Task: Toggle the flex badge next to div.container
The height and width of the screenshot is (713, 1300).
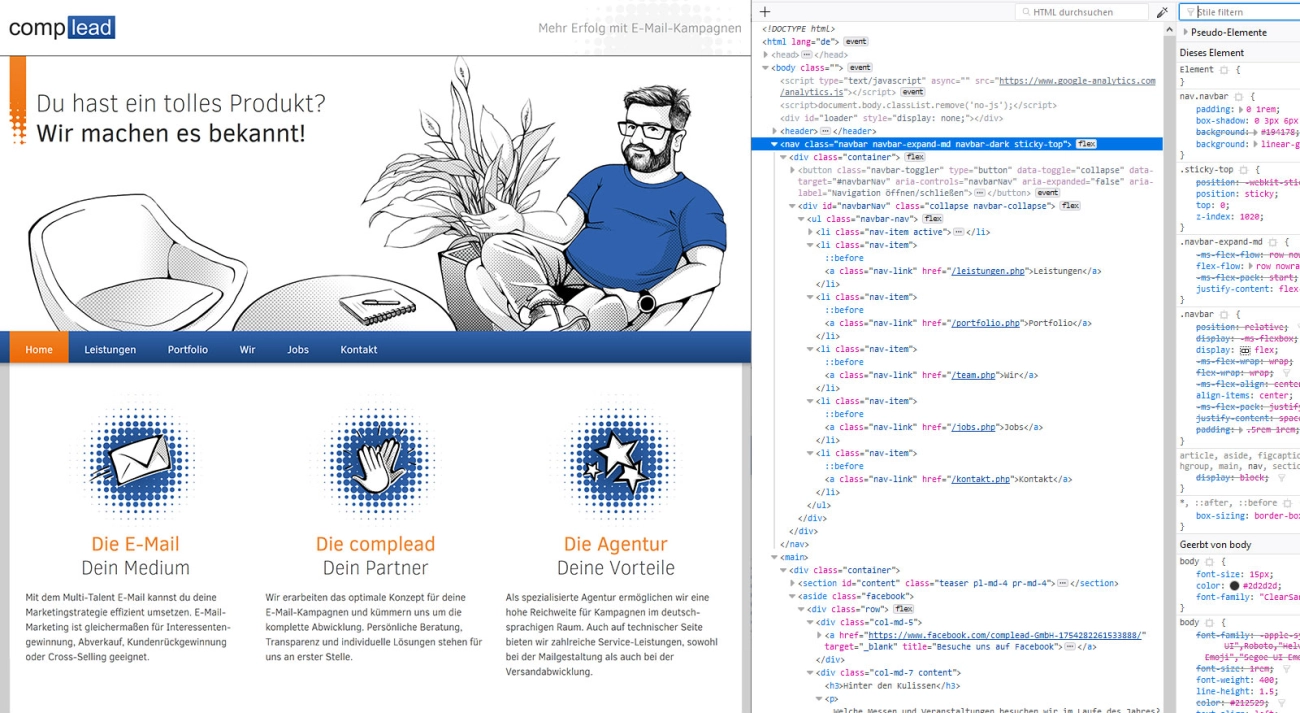Action: [914, 157]
